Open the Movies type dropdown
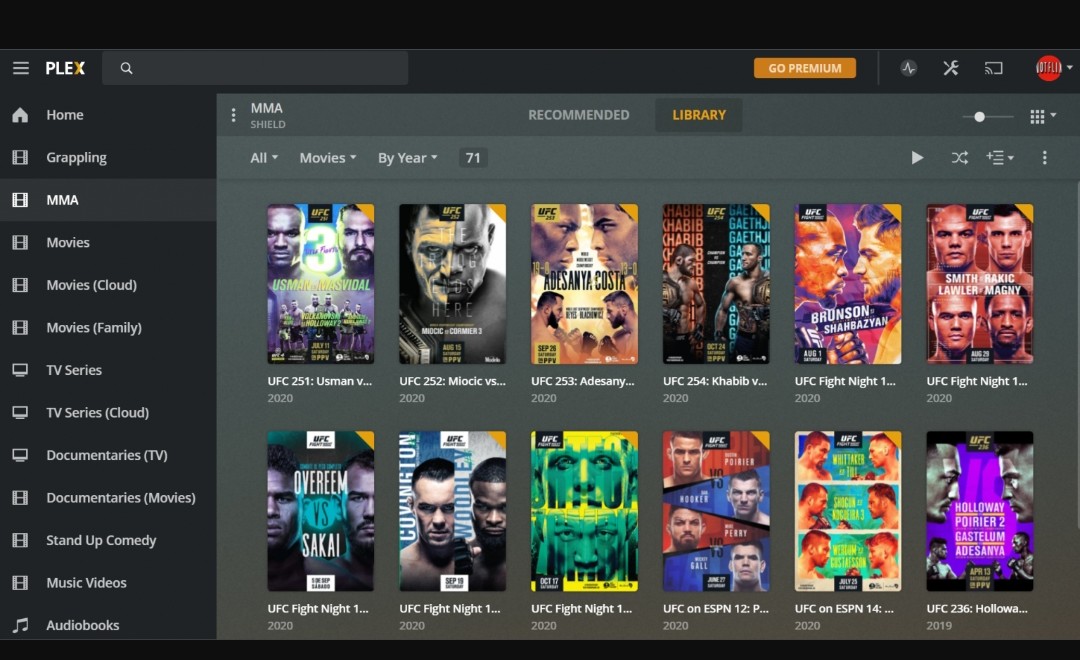 pos(328,158)
